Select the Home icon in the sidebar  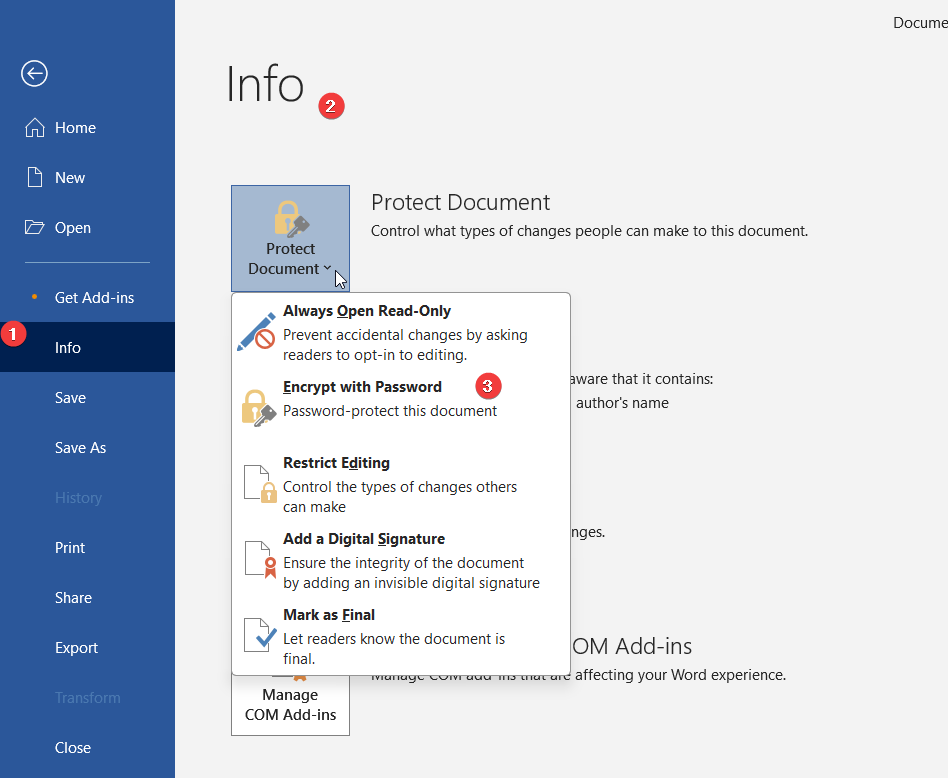click(34, 127)
